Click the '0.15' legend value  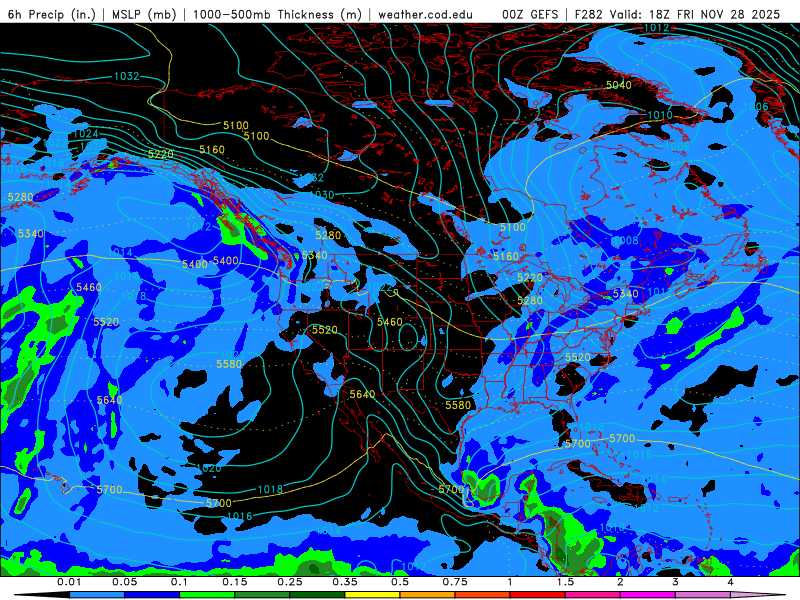pyautogui.click(x=235, y=582)
